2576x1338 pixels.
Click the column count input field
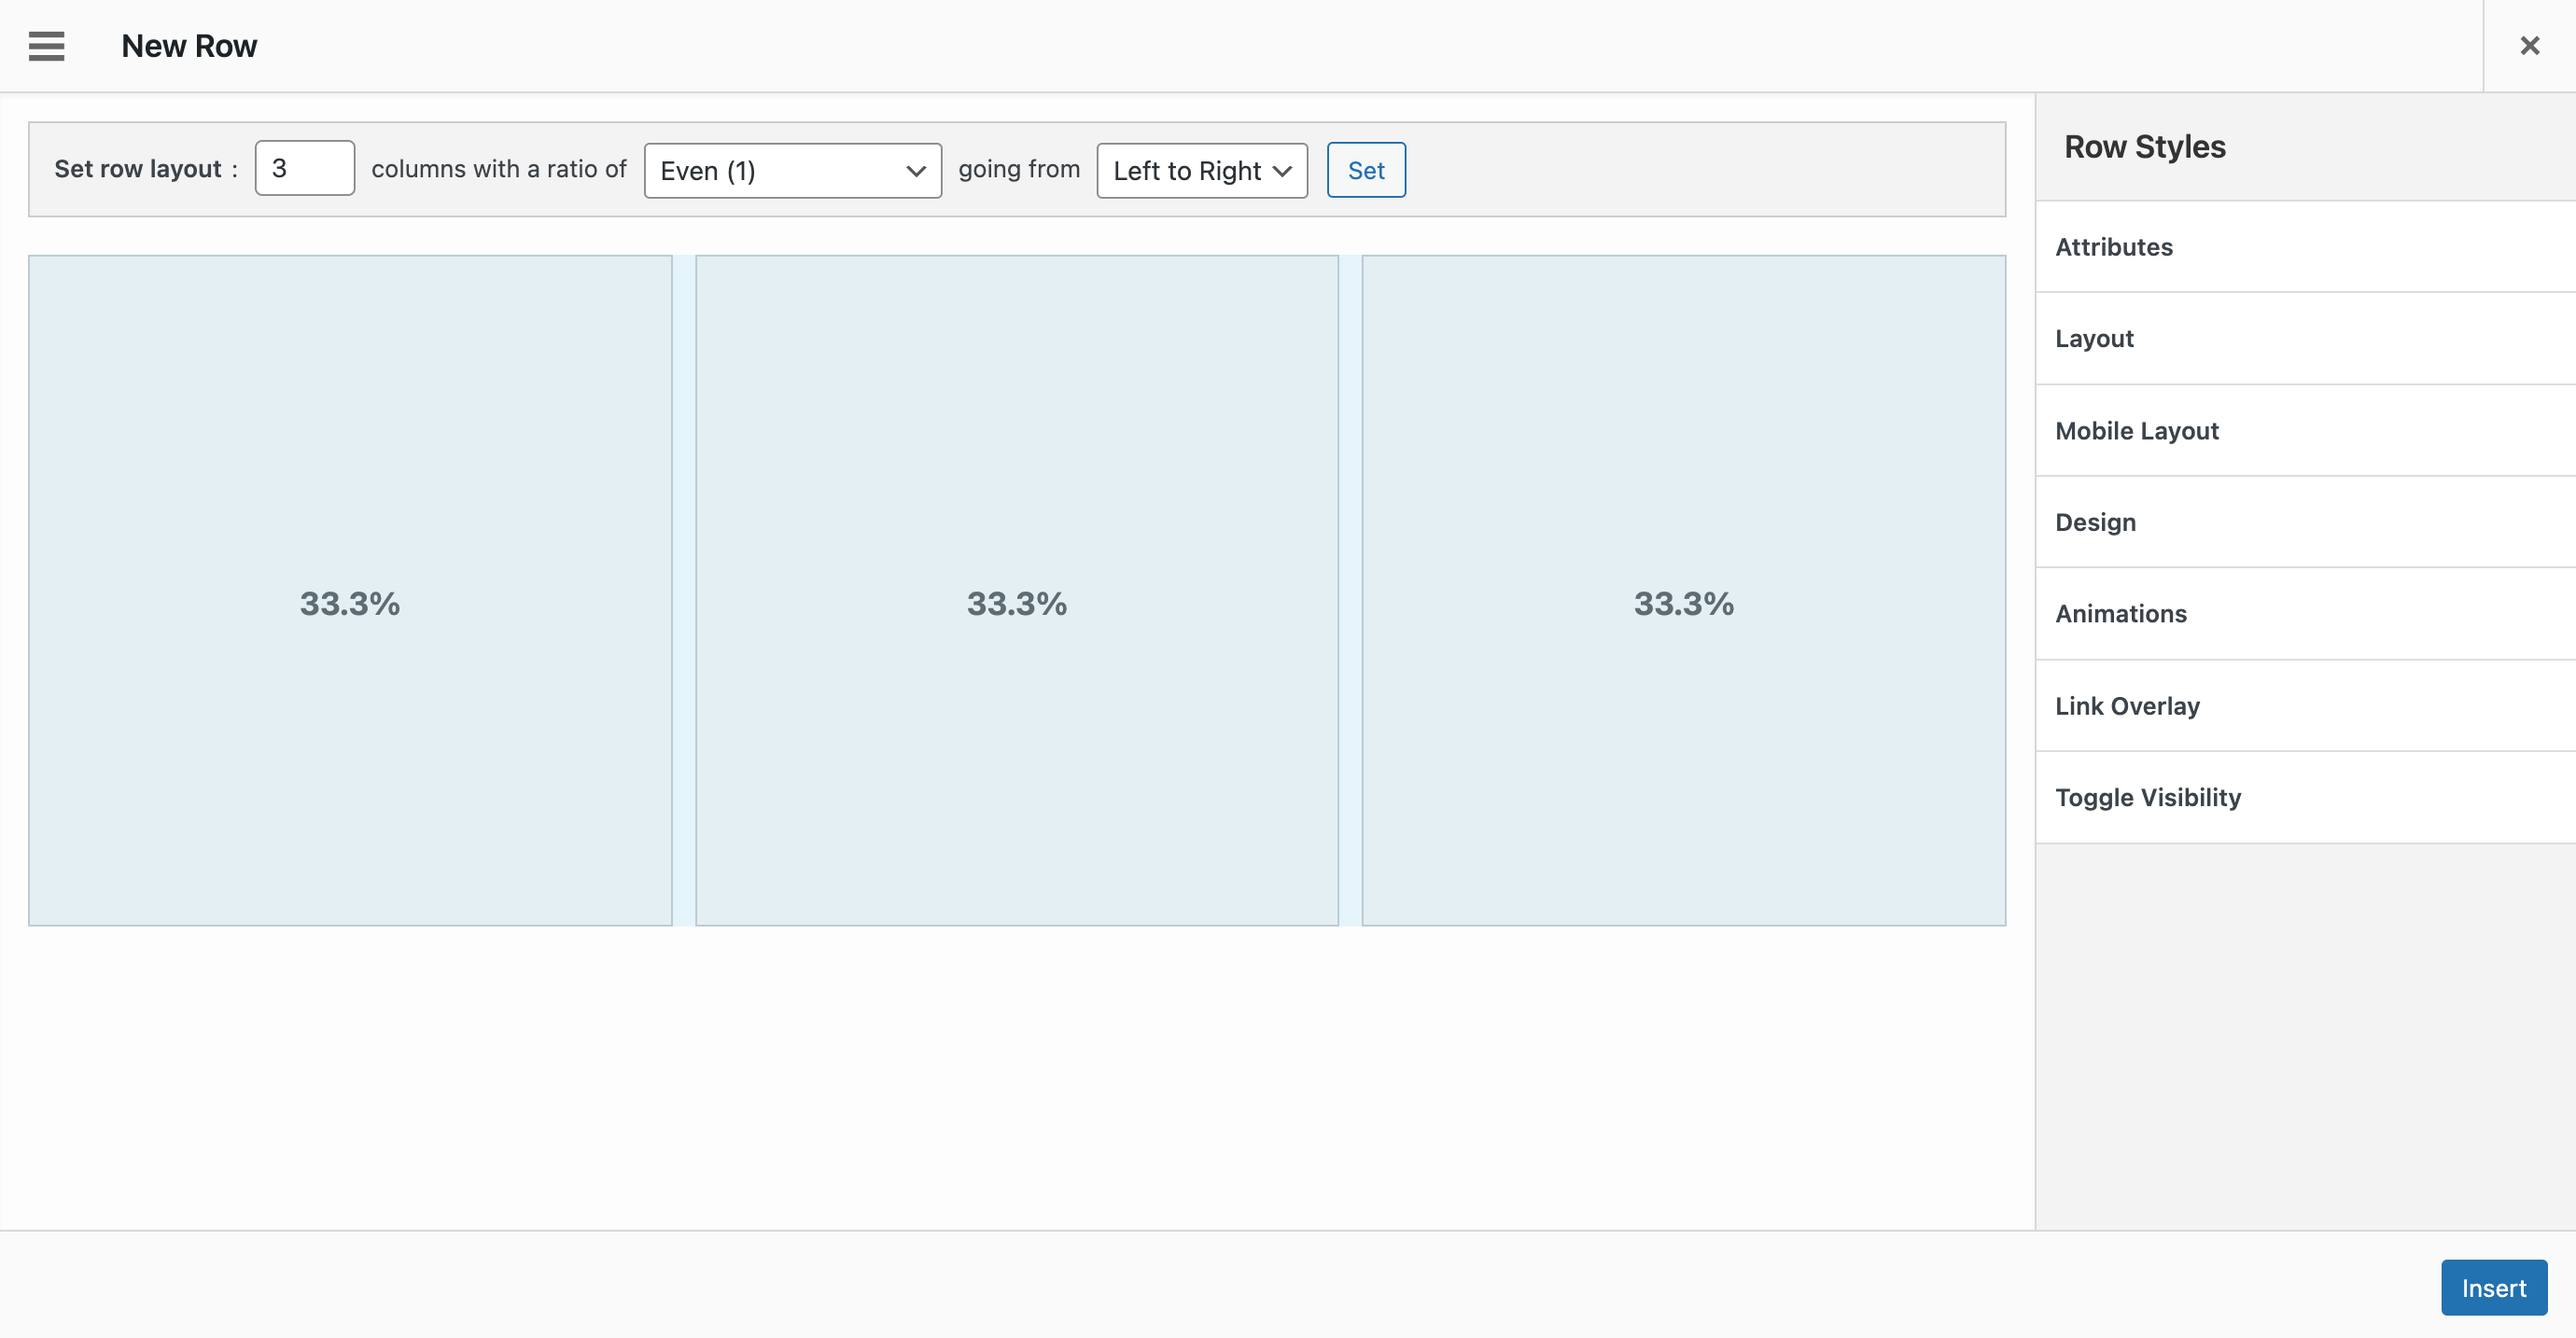[303, 169]
